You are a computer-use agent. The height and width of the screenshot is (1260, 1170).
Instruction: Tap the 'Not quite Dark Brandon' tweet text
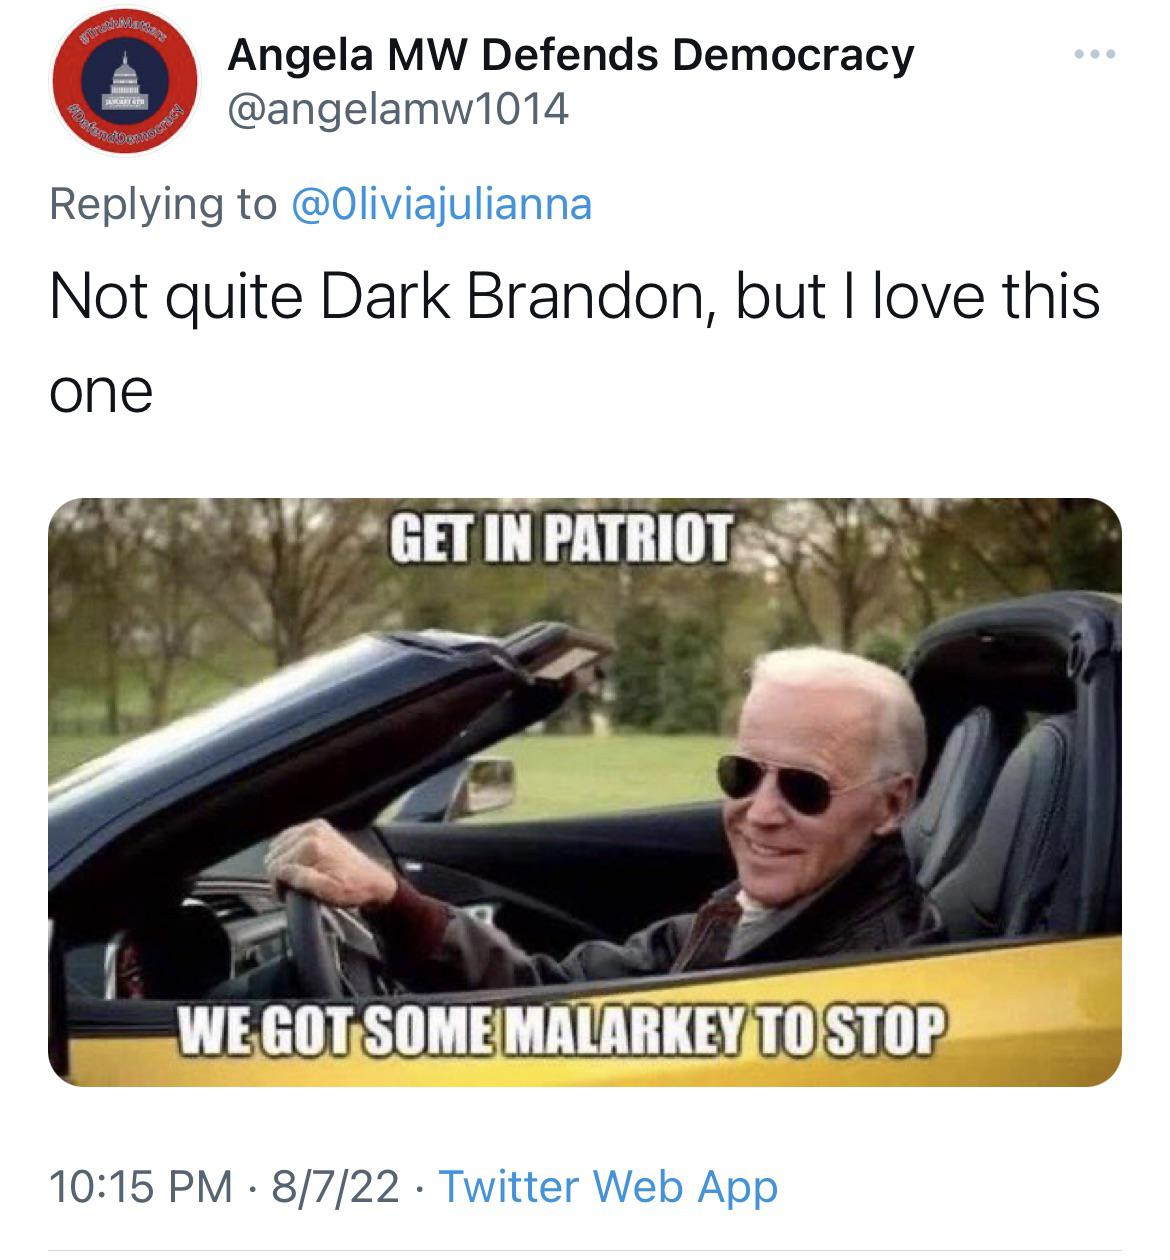574,342
